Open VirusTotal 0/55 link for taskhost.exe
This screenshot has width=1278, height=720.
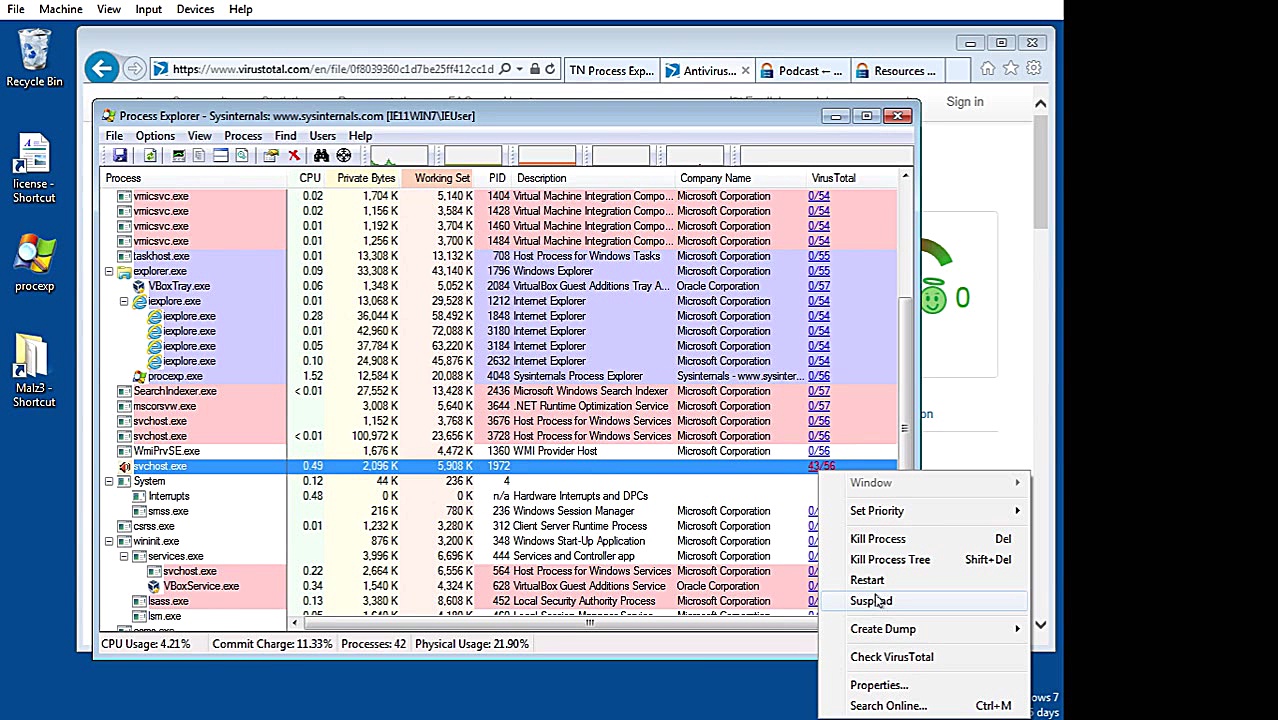pos(818,256)
